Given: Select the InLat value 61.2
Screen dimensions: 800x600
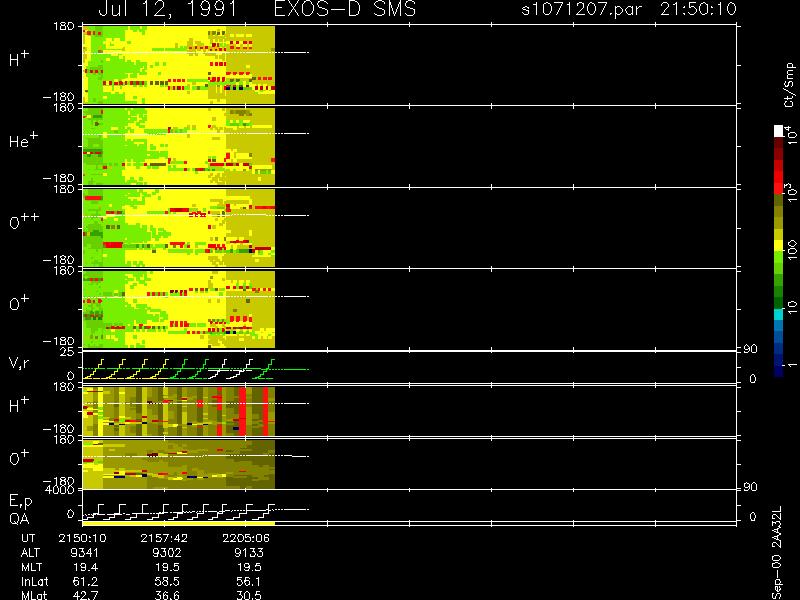Looking at the screenshot, I should coord(86,581).
